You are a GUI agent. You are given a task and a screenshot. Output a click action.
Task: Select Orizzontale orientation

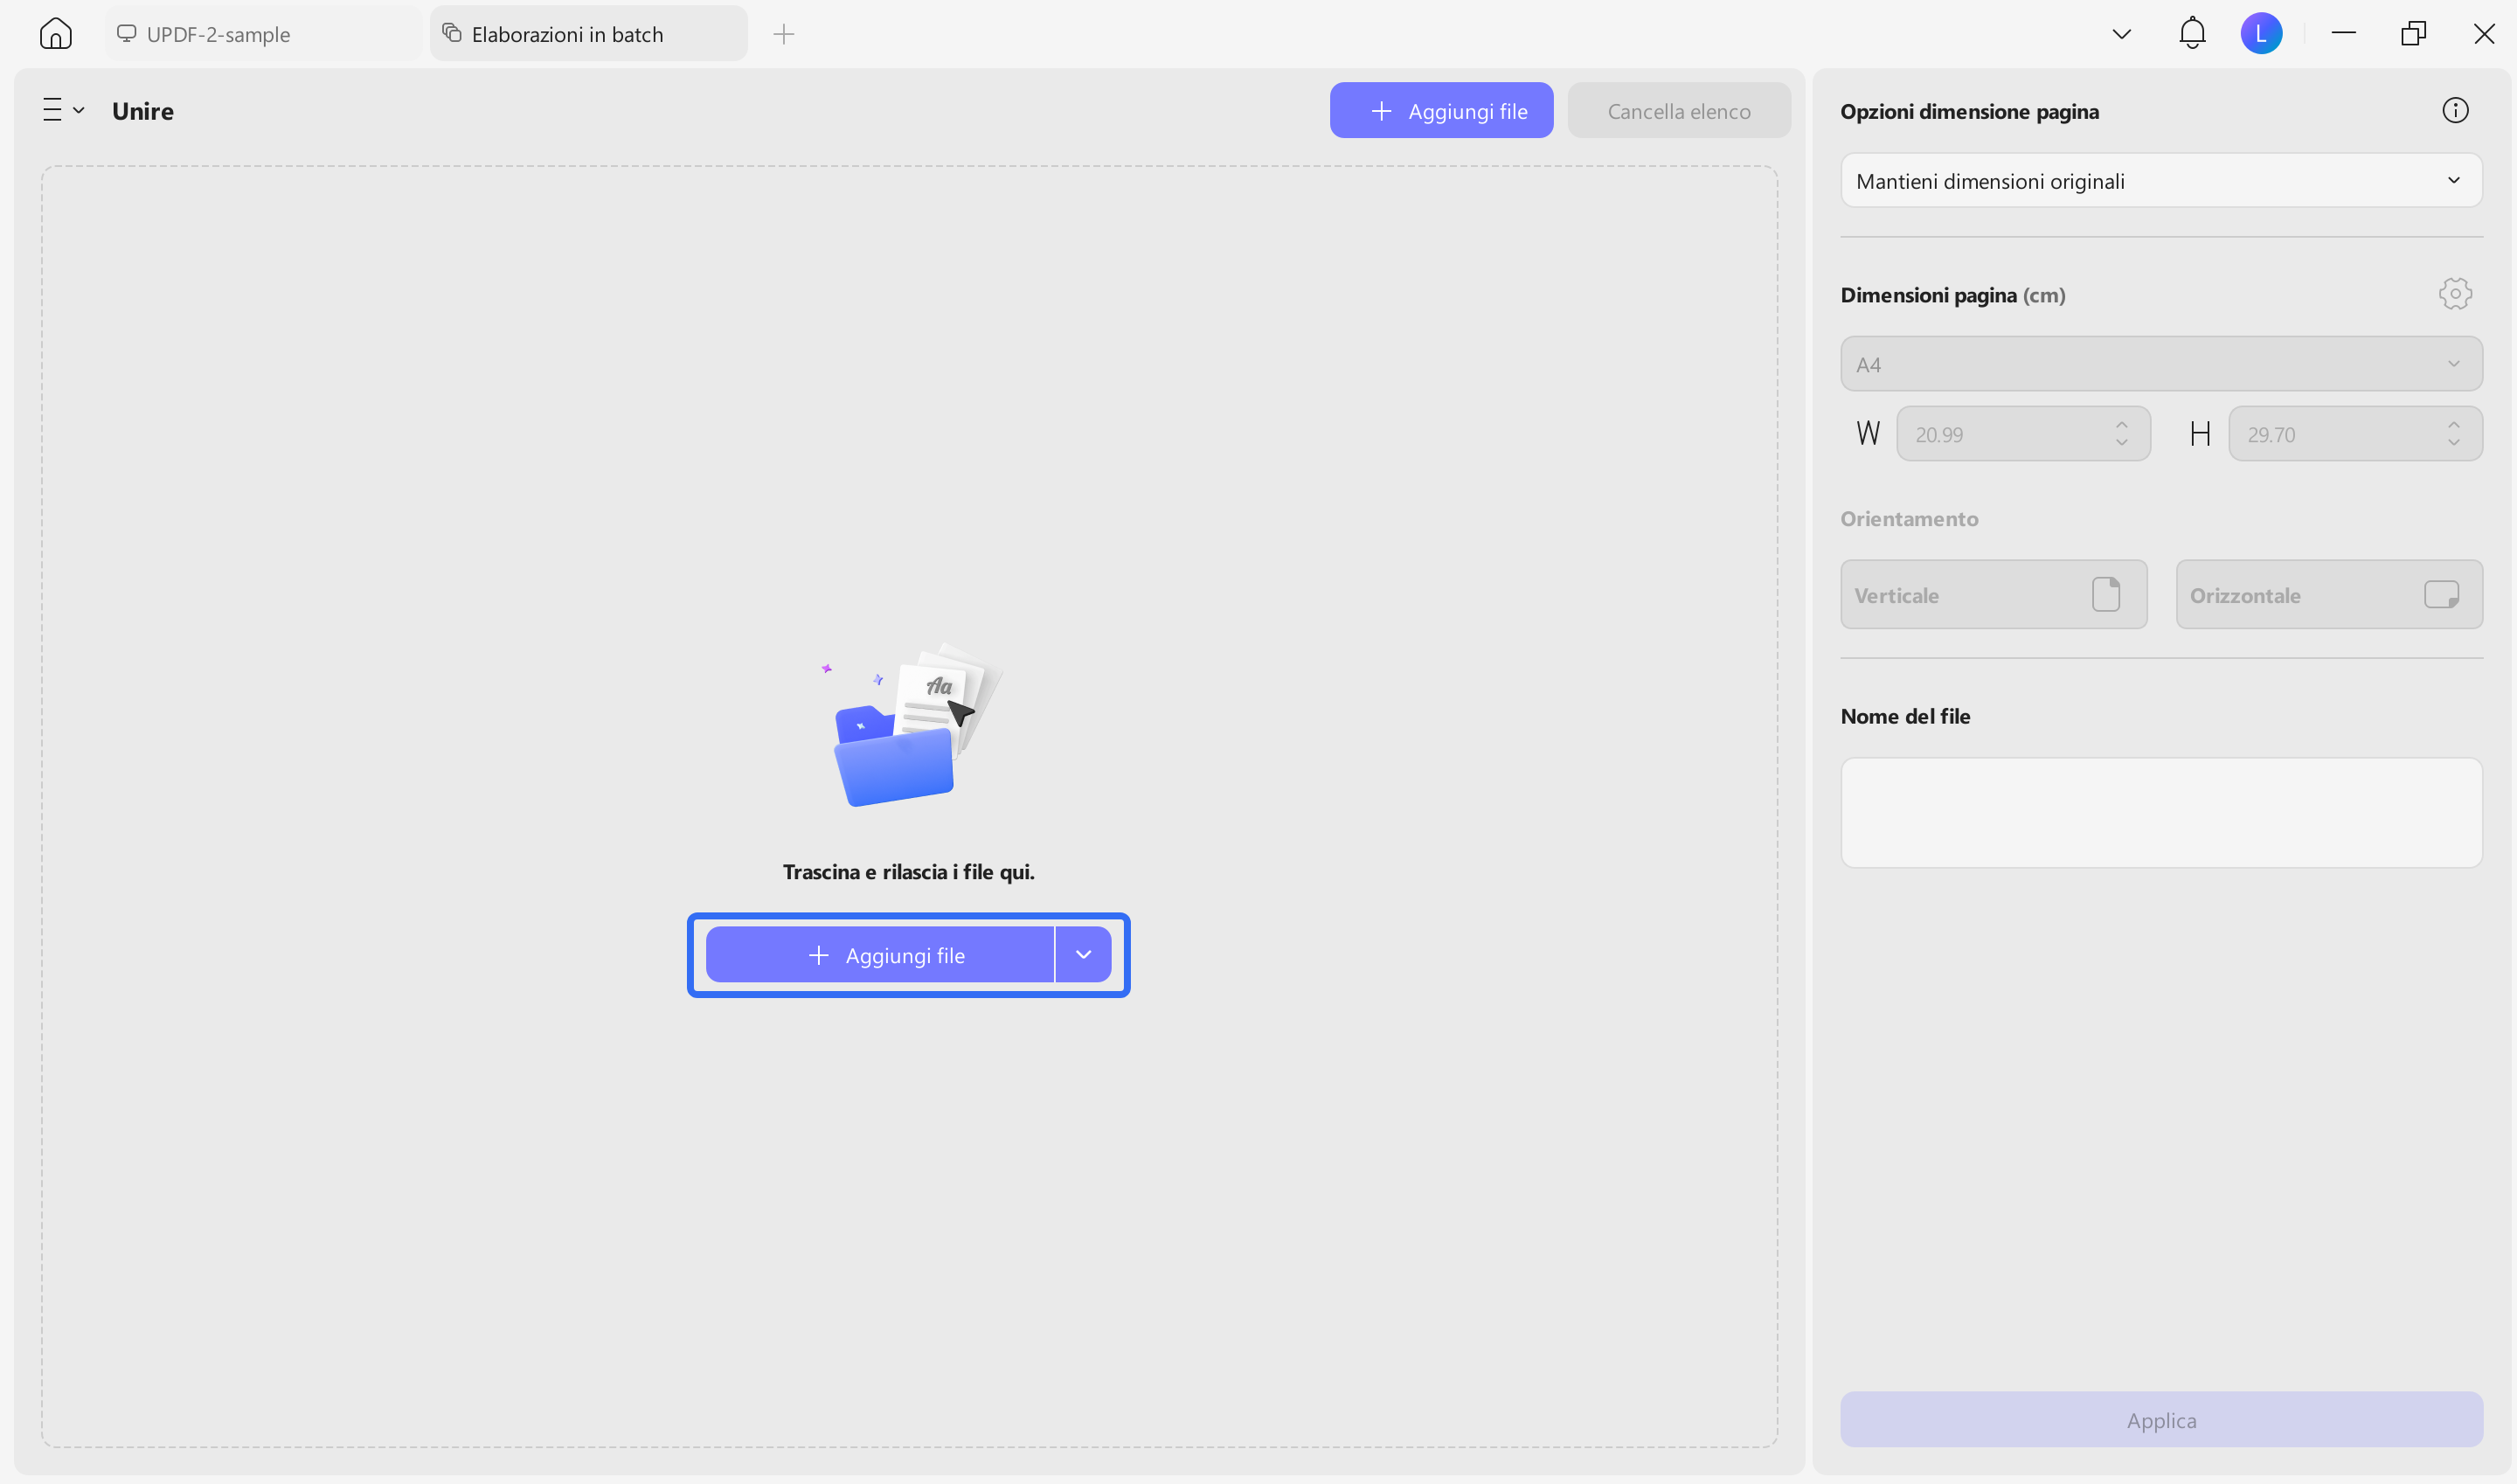pos(2328,595)
